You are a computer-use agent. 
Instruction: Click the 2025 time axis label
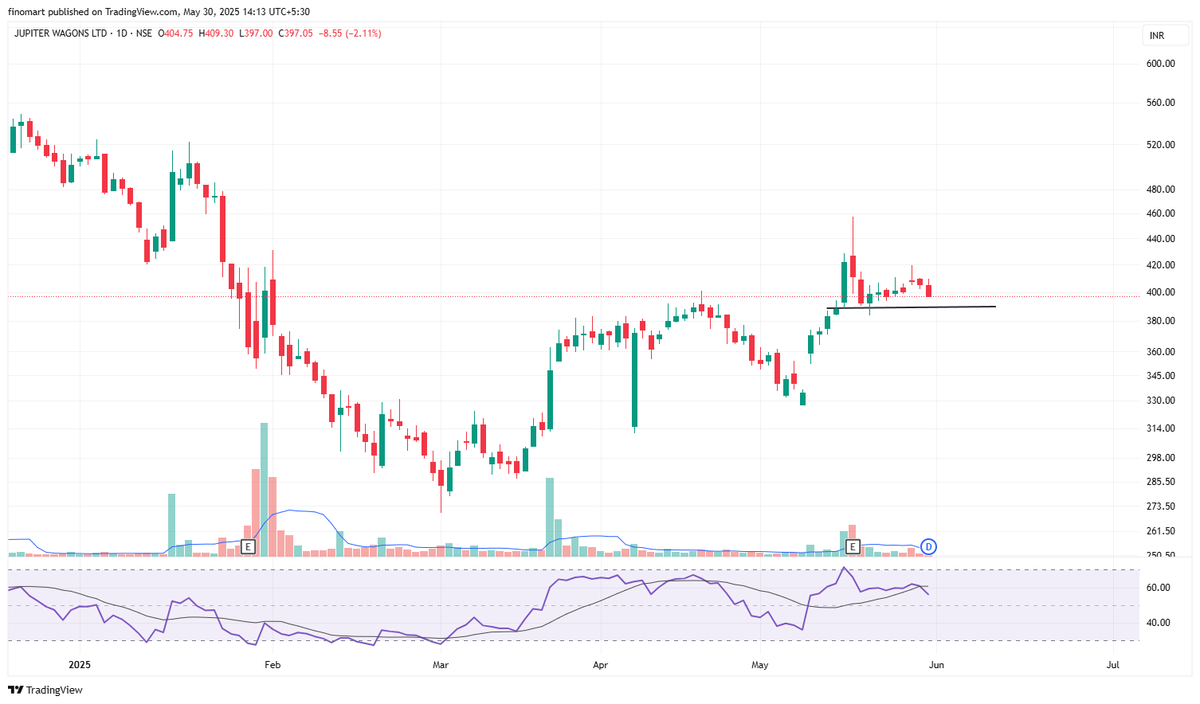[x=80, y=664]
